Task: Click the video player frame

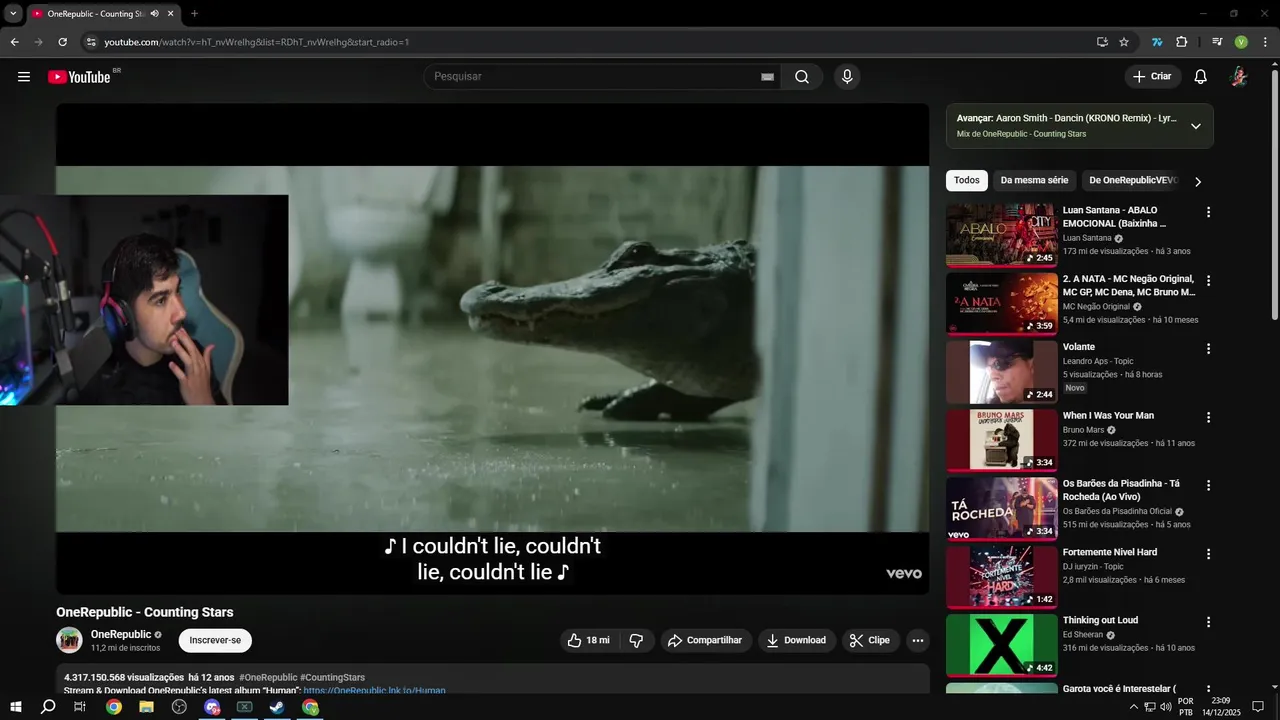Action: coord(492,349)
